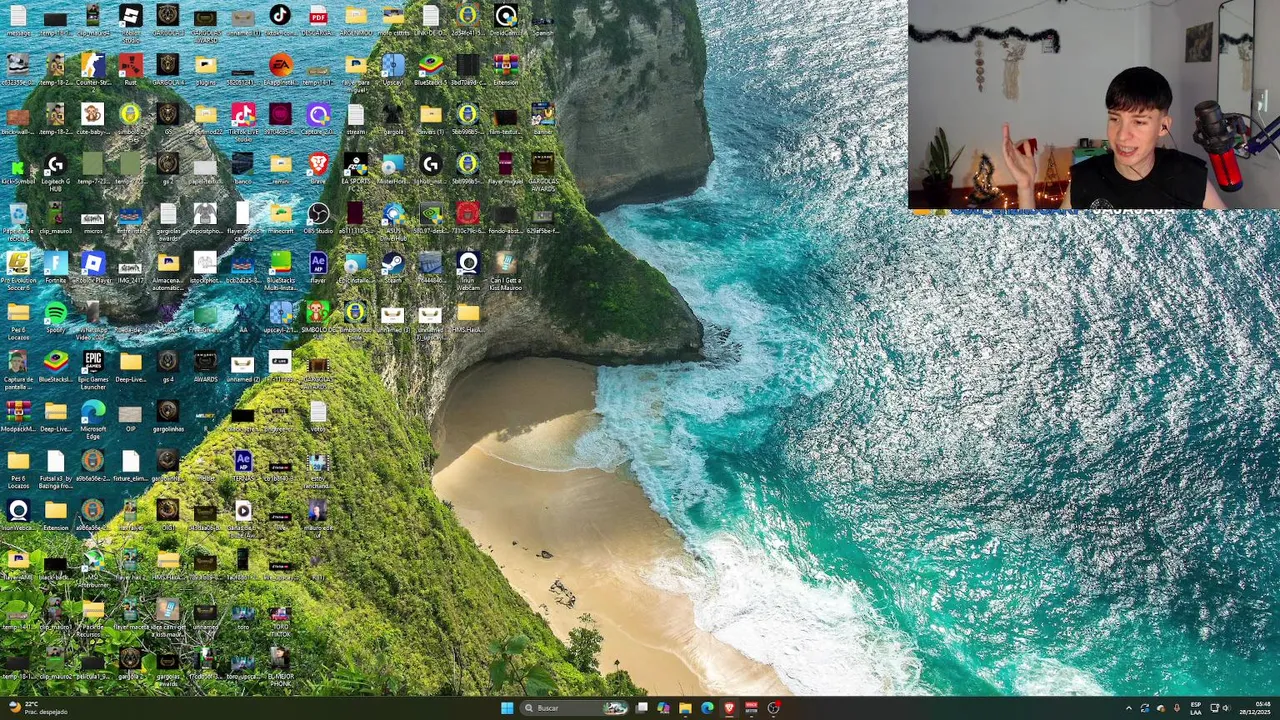This screenshot has height=720, width=1280.
Task: Select the Roblox Player shortcut
Action: pos(93,266)
